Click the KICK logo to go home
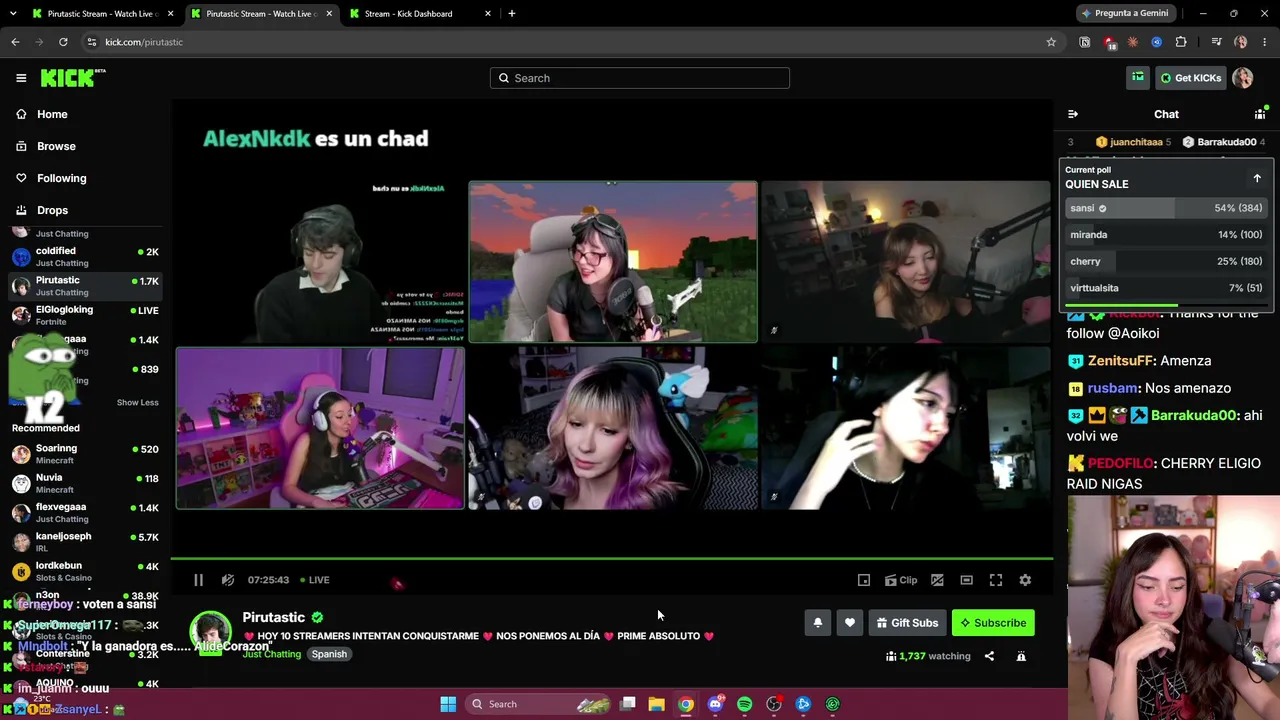The image size is (1280, 720). tap(73, 78)
